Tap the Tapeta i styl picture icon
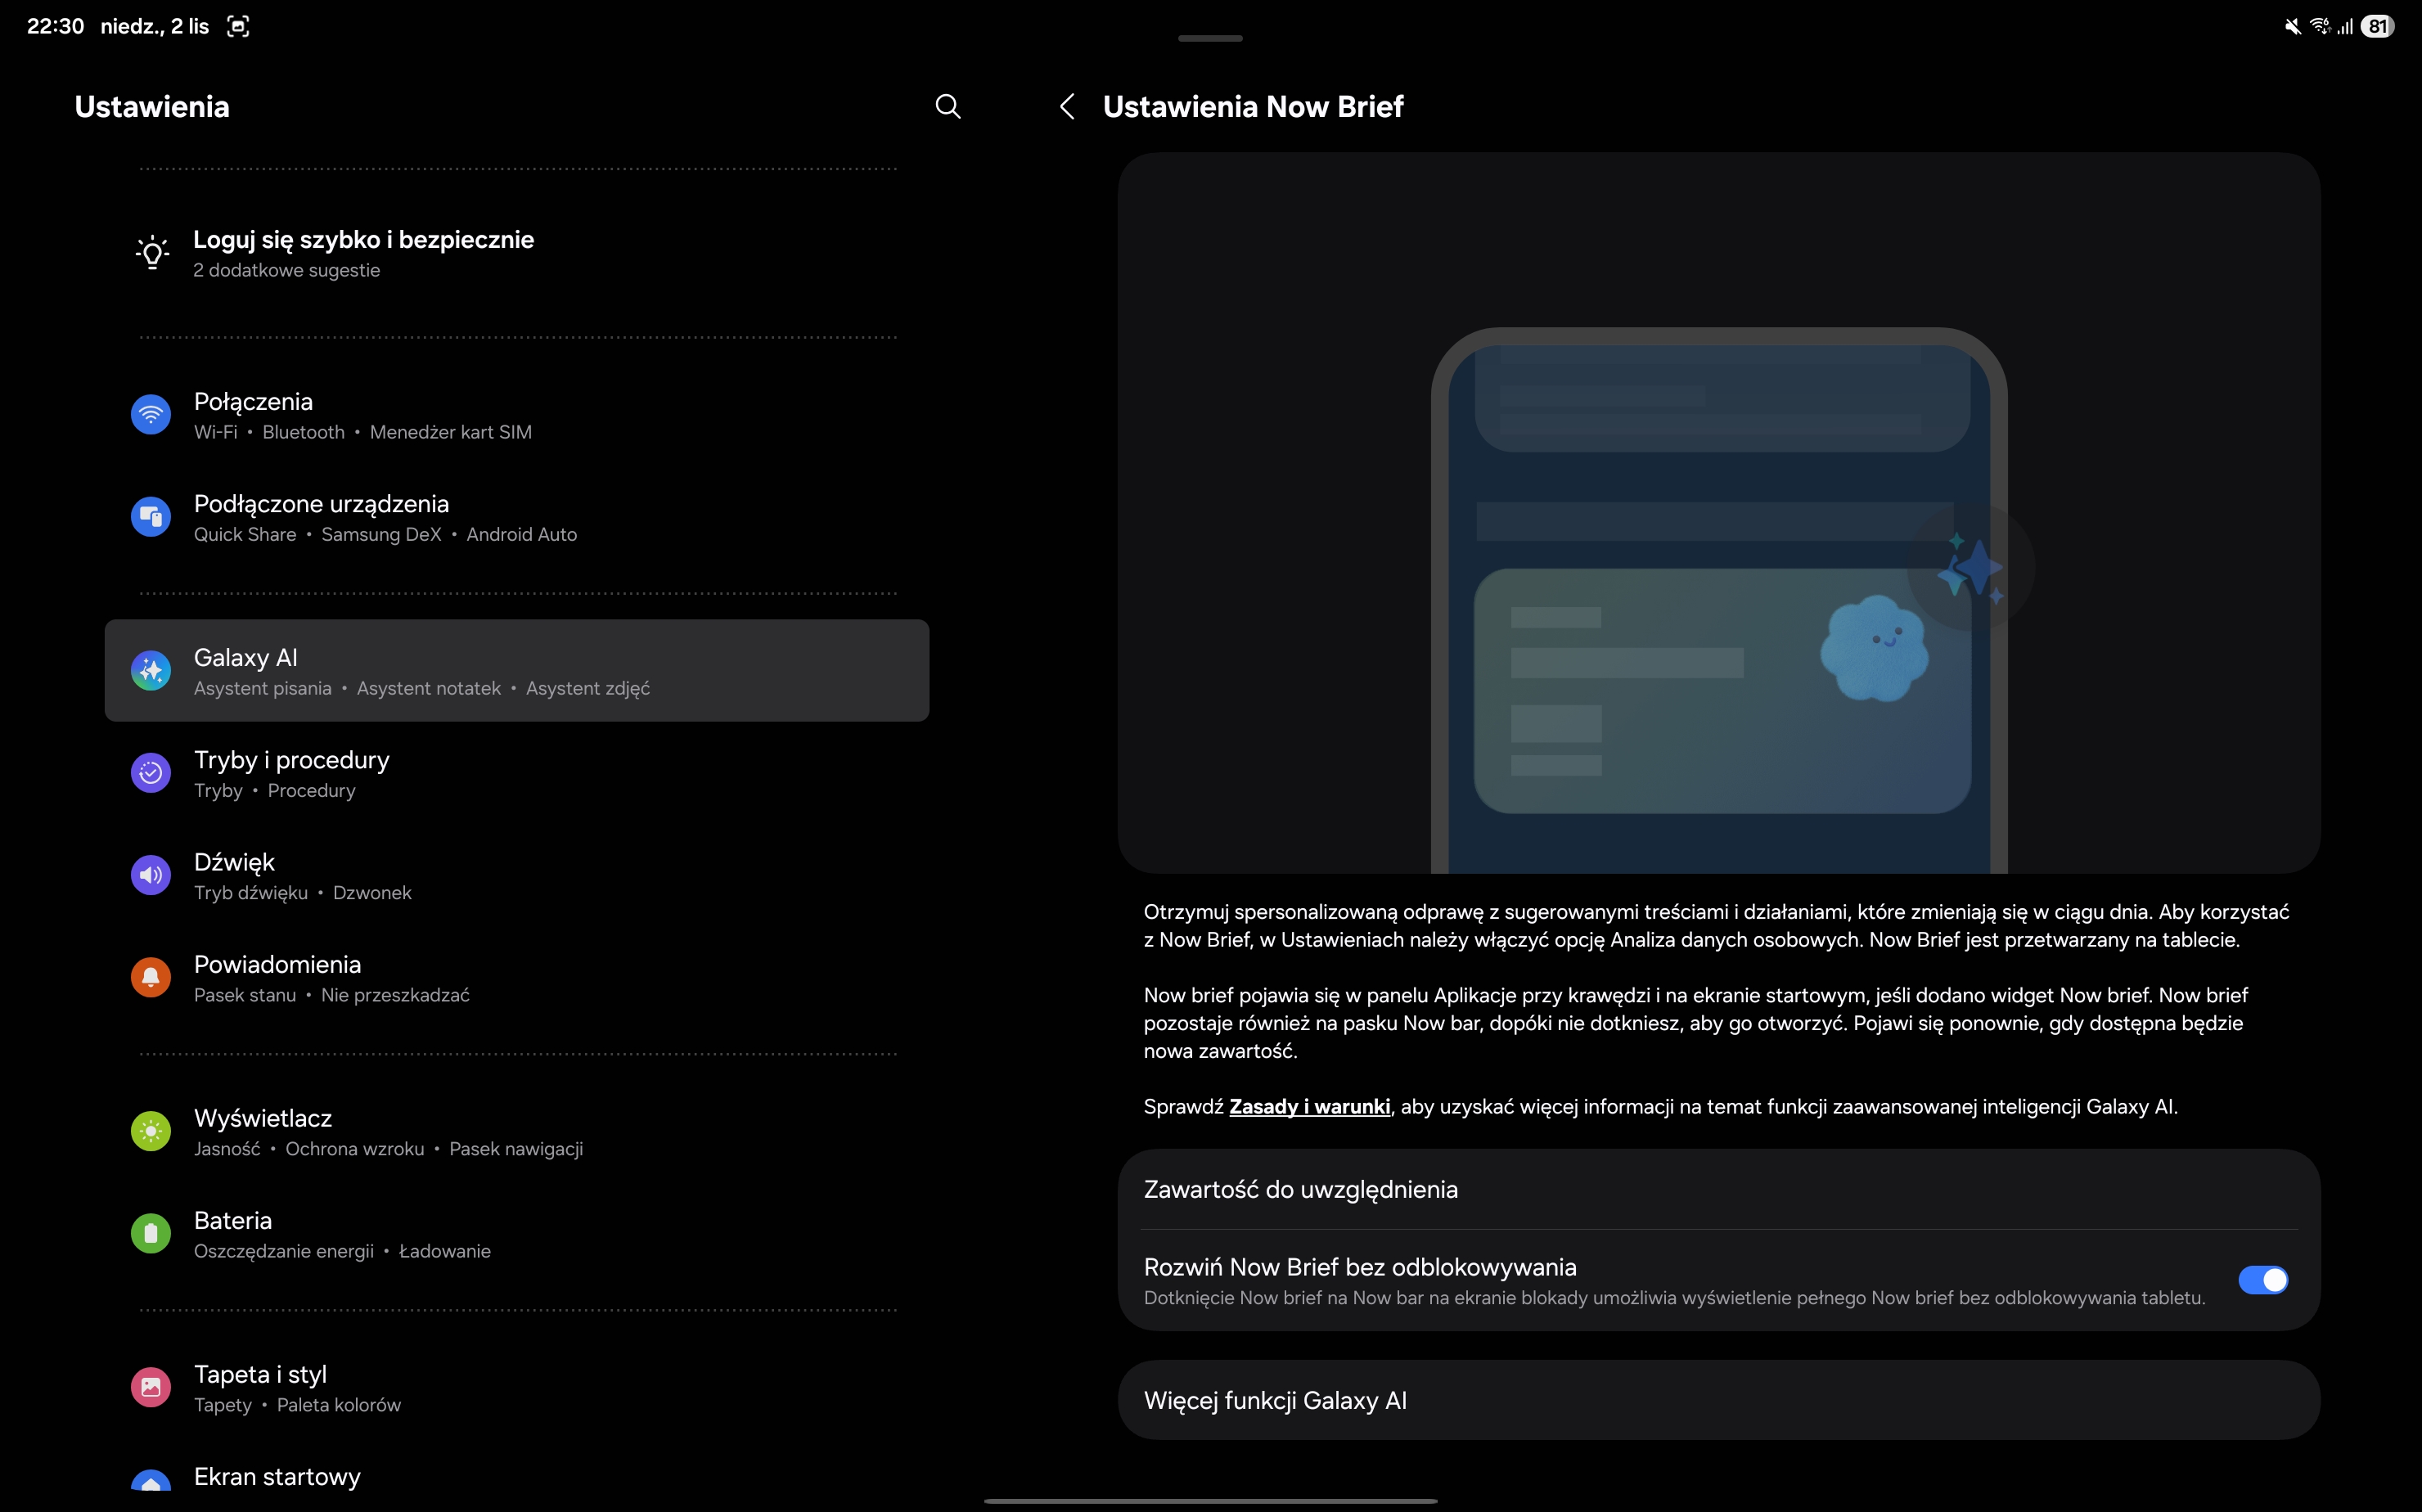Viewport: 2422px width, 1512px height. point(151,1387)
